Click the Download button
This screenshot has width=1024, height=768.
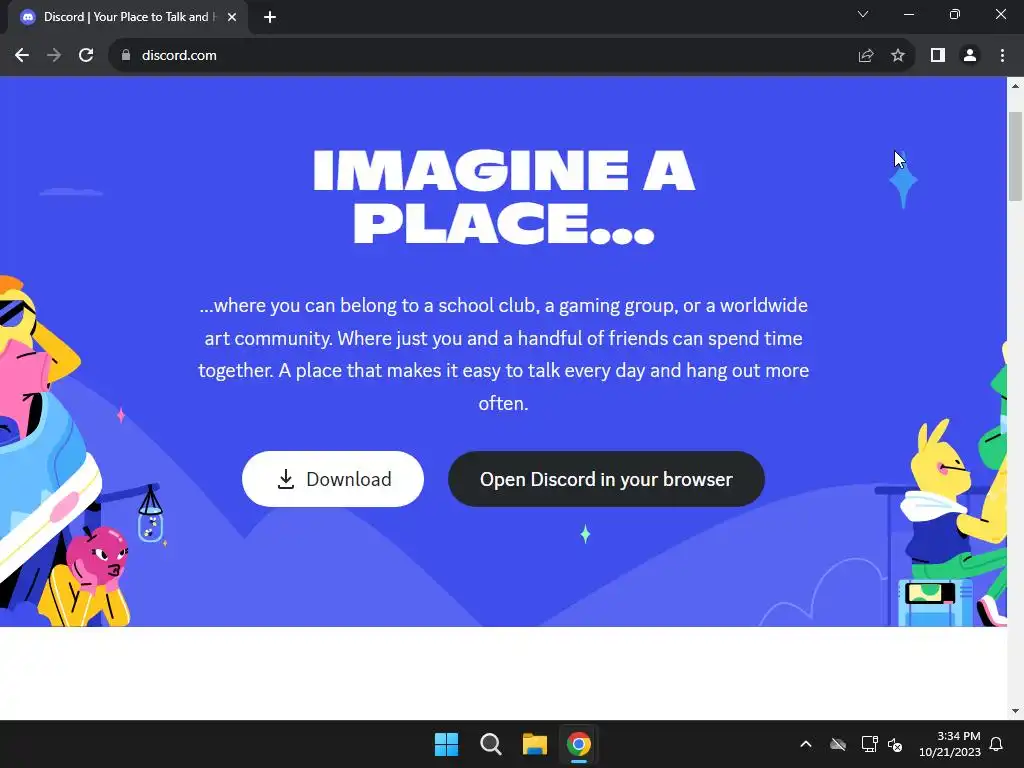tap(332, 479)
